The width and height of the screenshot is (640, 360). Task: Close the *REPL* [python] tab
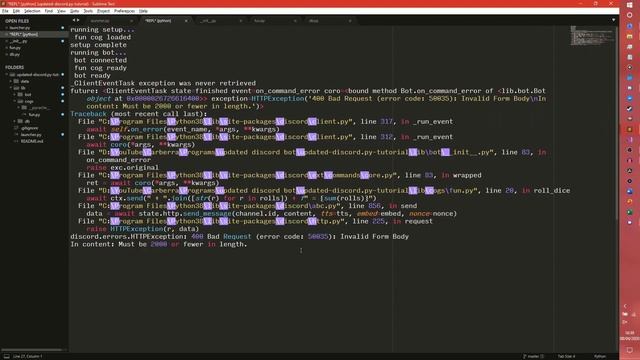[x=186, y=21]
